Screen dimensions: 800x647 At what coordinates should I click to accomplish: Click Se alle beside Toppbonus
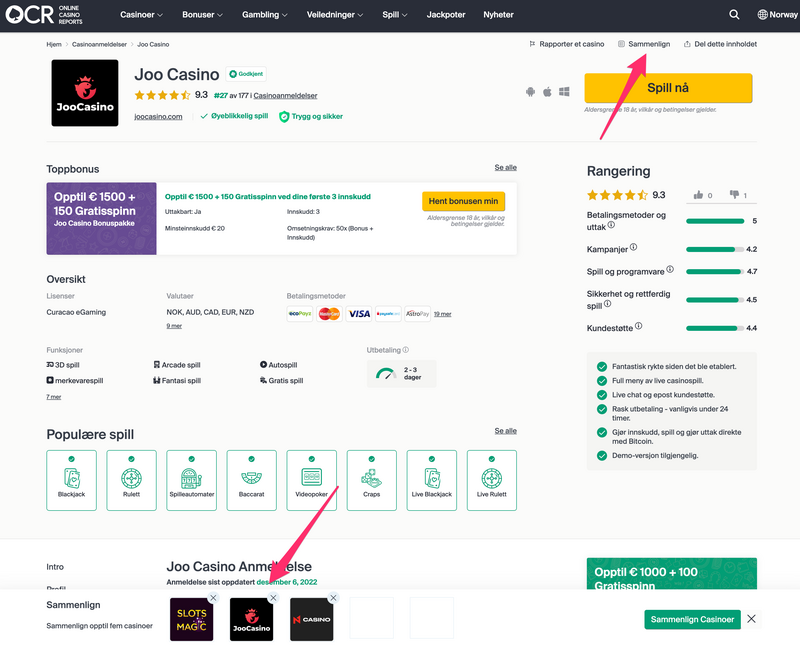[506, 167]
